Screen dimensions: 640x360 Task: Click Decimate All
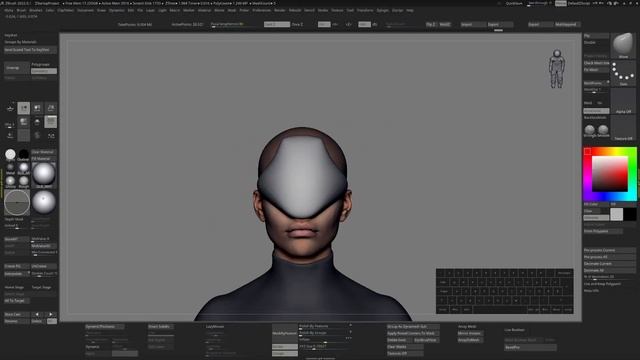(x=609, y=270)
